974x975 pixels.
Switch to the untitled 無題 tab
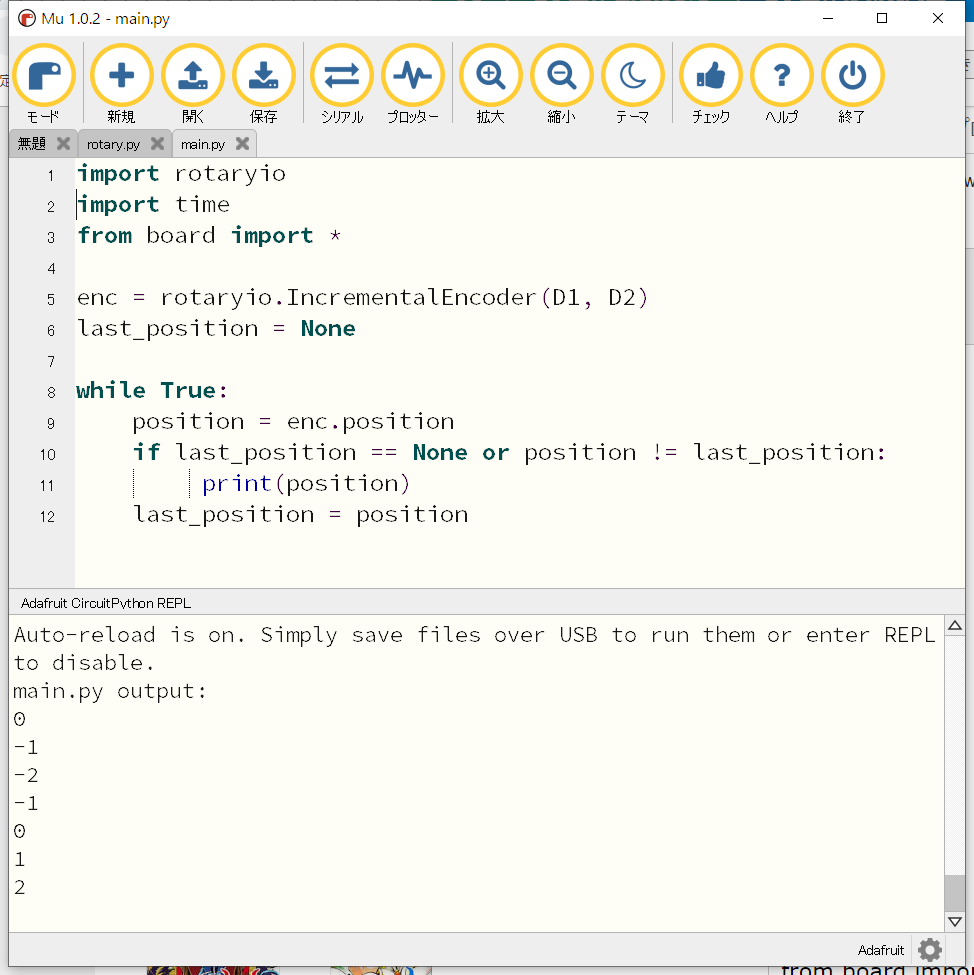32,144
